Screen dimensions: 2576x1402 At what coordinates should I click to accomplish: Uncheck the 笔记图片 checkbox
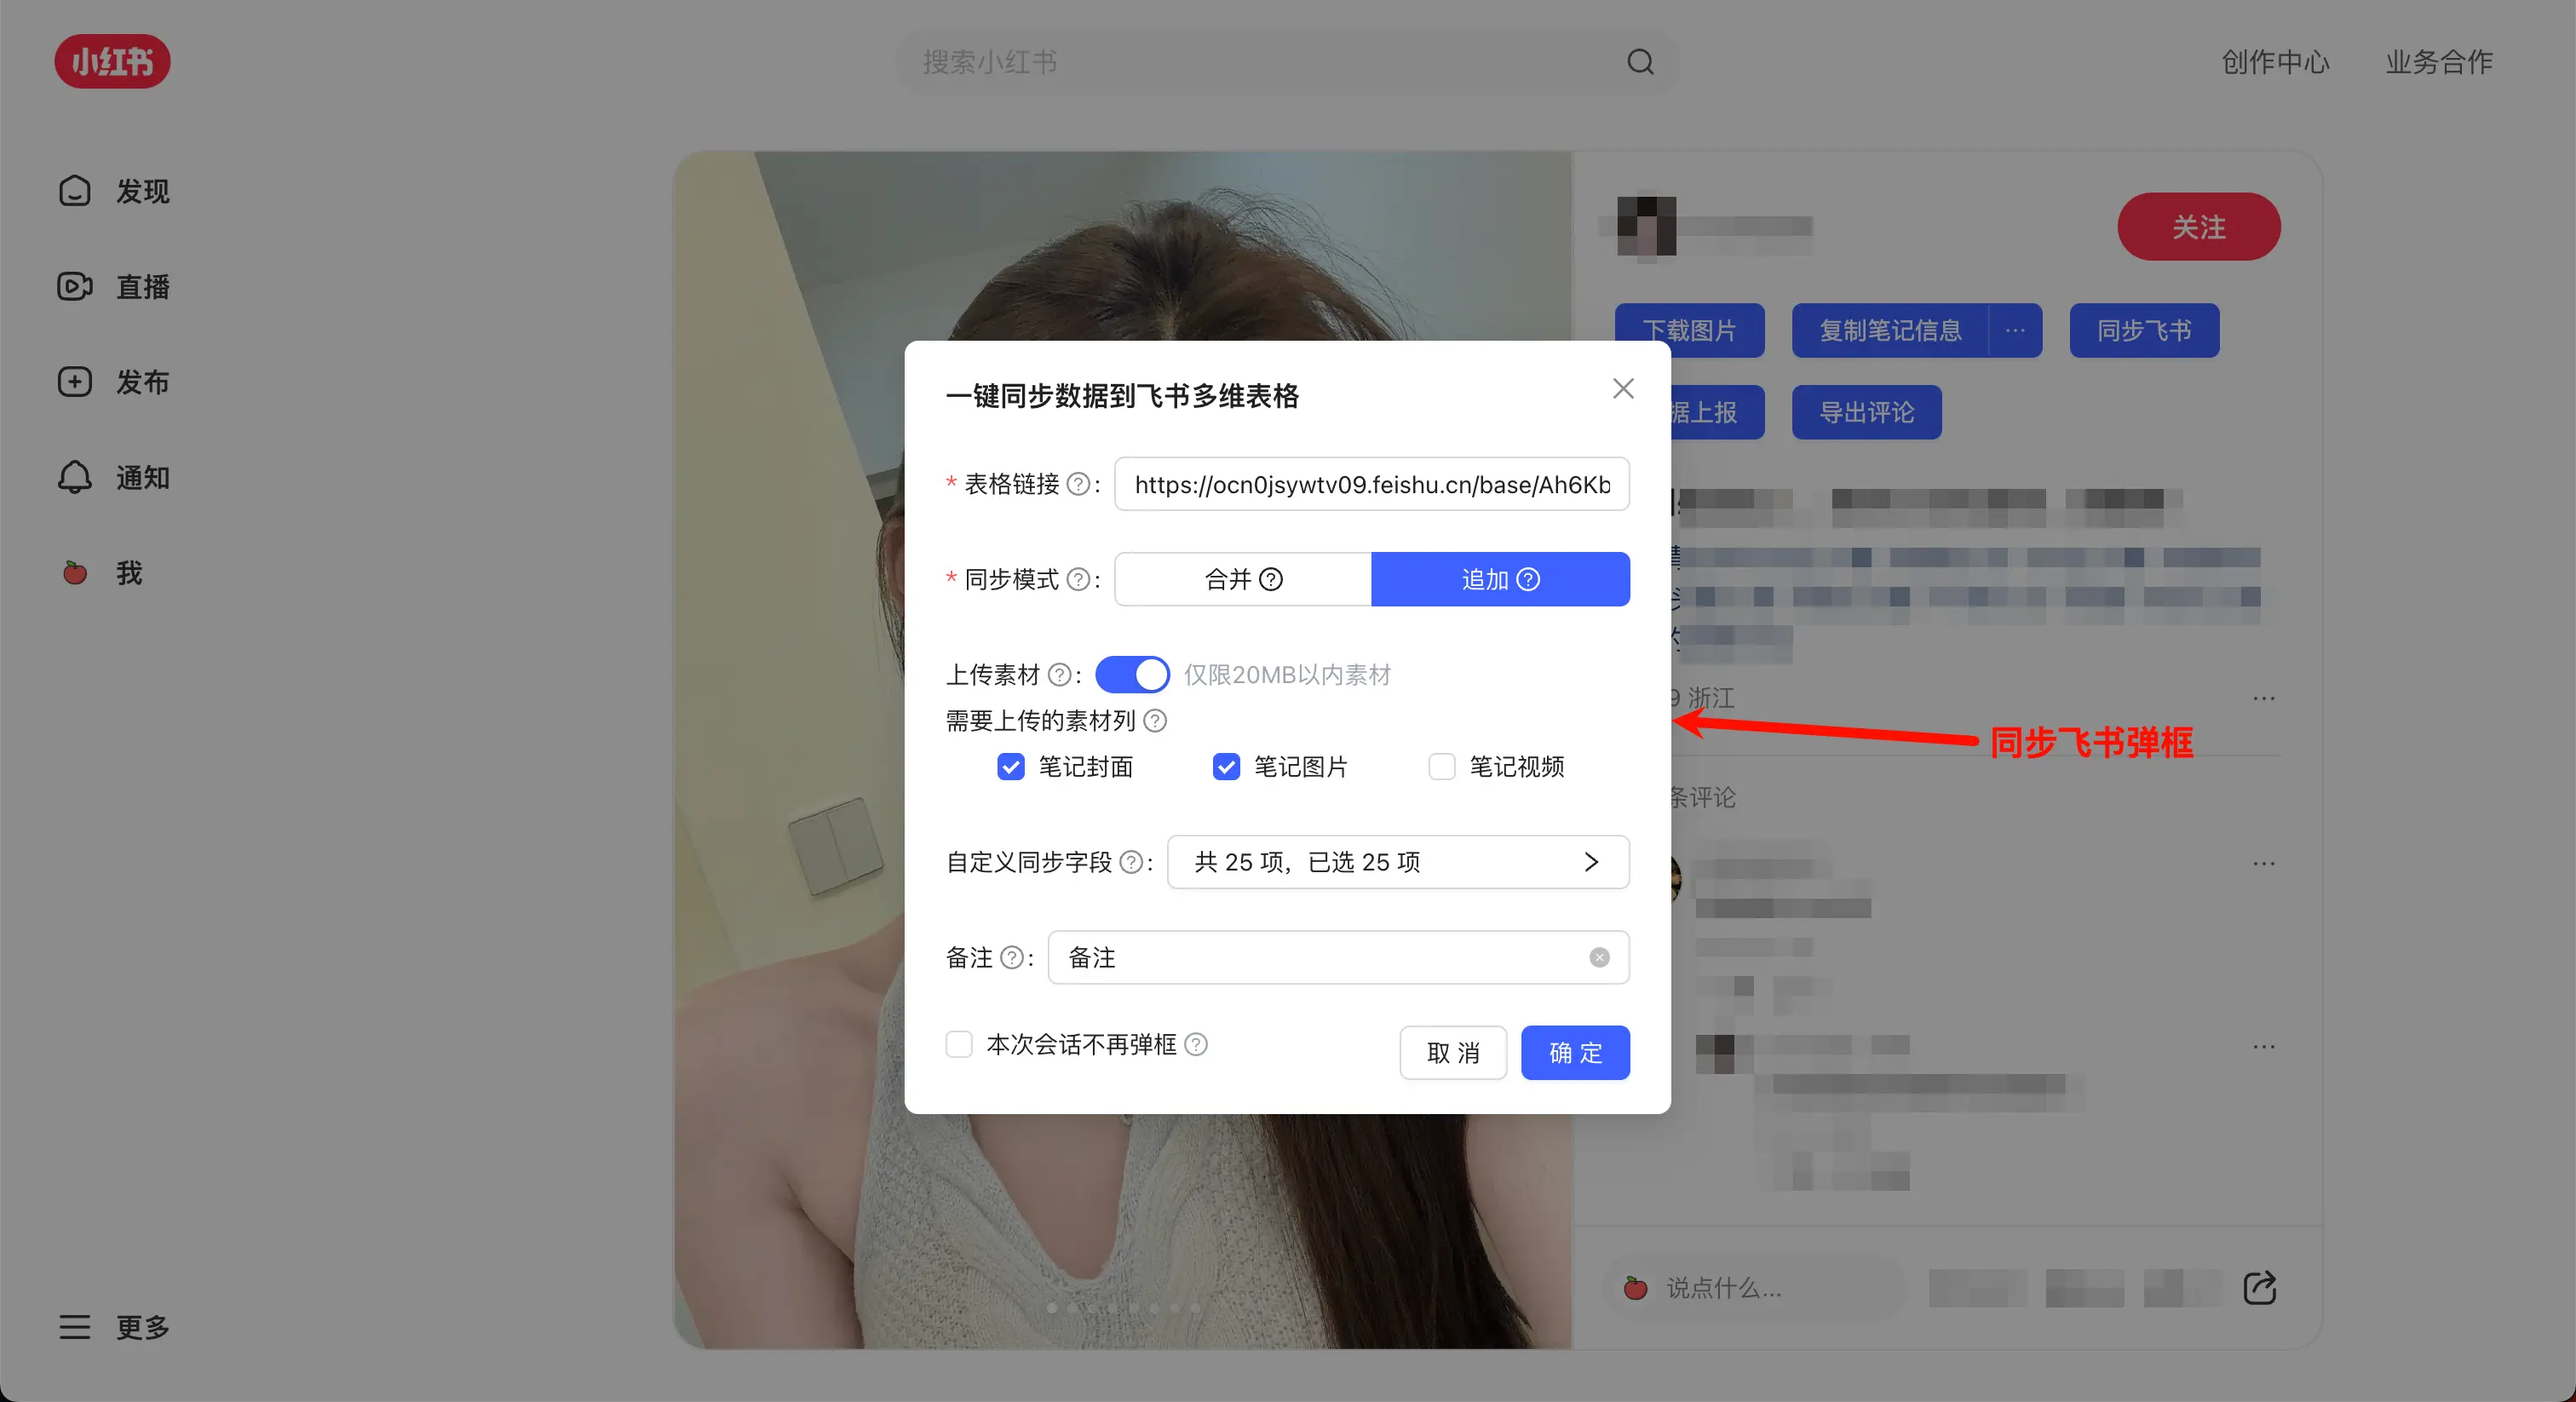click(1226, 766)
